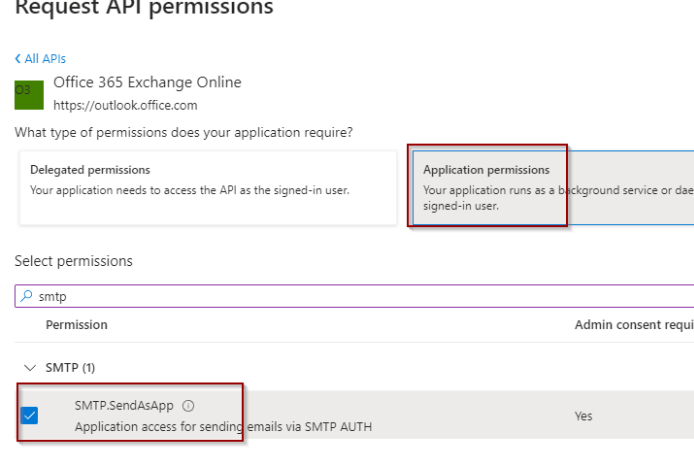Click the https://outlook.office.com URL text
The image size is (694, 463).
125,105
